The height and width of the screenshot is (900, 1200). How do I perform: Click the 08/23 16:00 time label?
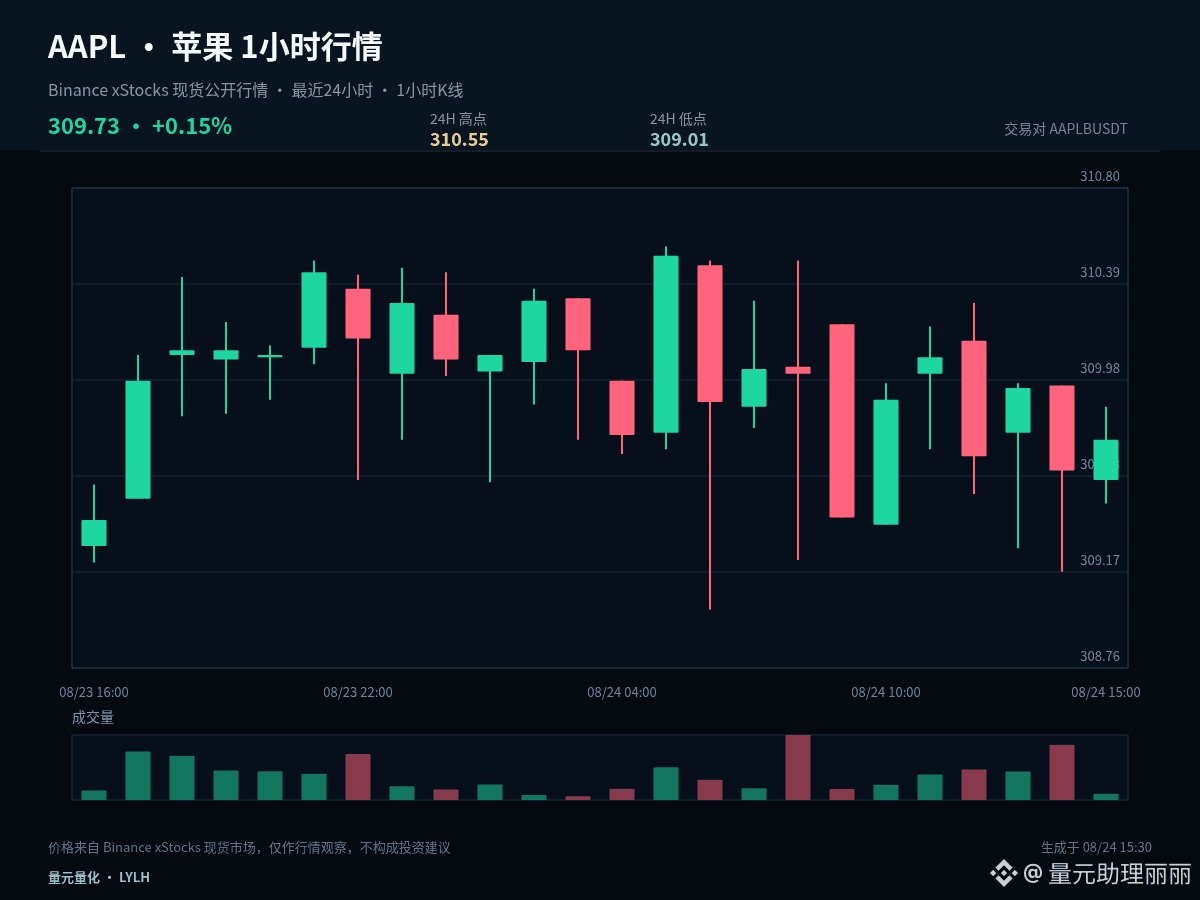[x=94, y=692]
